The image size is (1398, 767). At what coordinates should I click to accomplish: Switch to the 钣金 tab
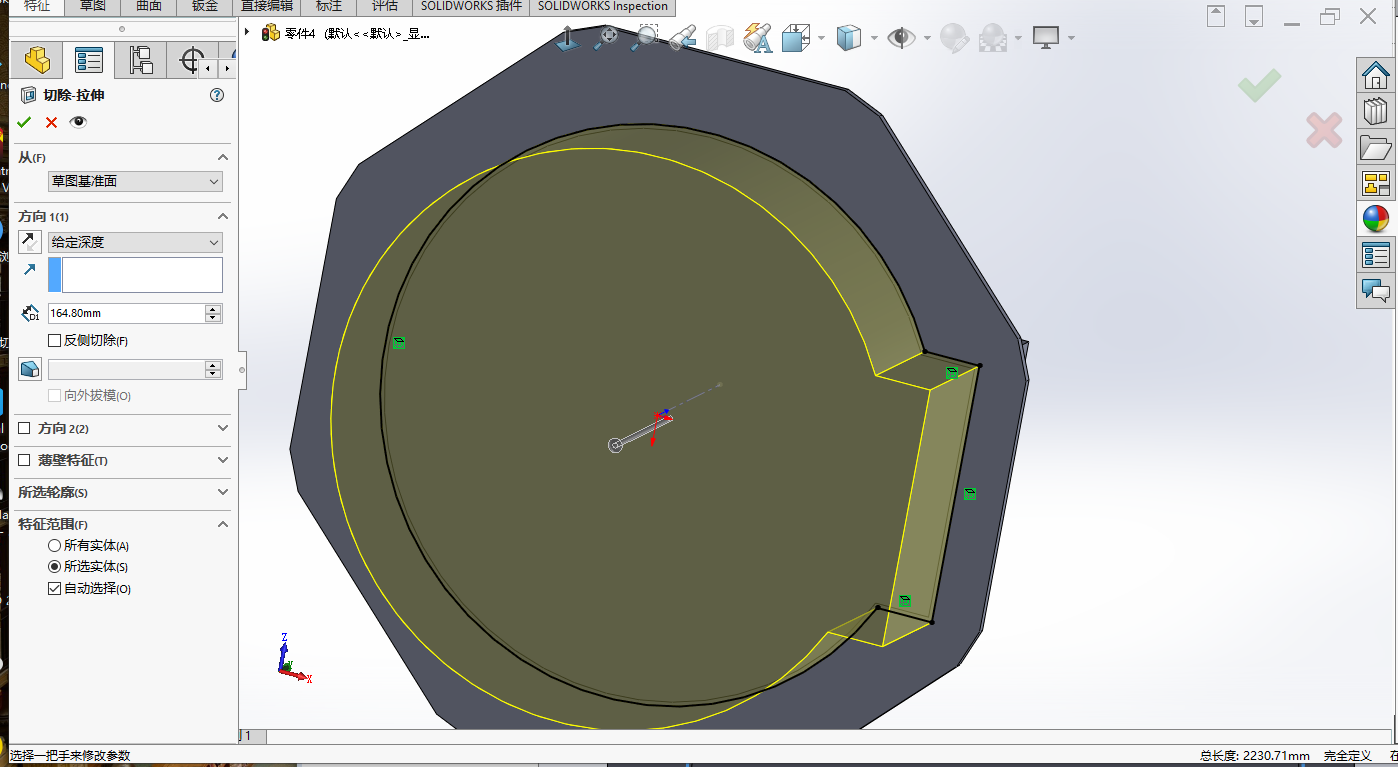(x=204, y=7)
